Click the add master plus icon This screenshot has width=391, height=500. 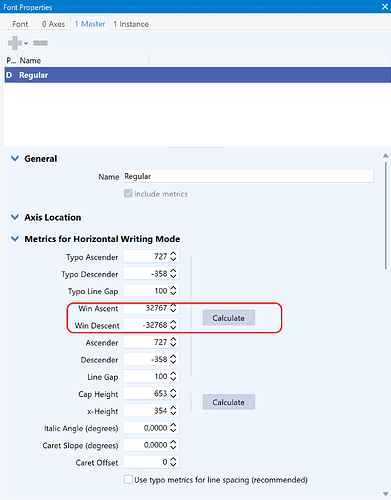15,43
